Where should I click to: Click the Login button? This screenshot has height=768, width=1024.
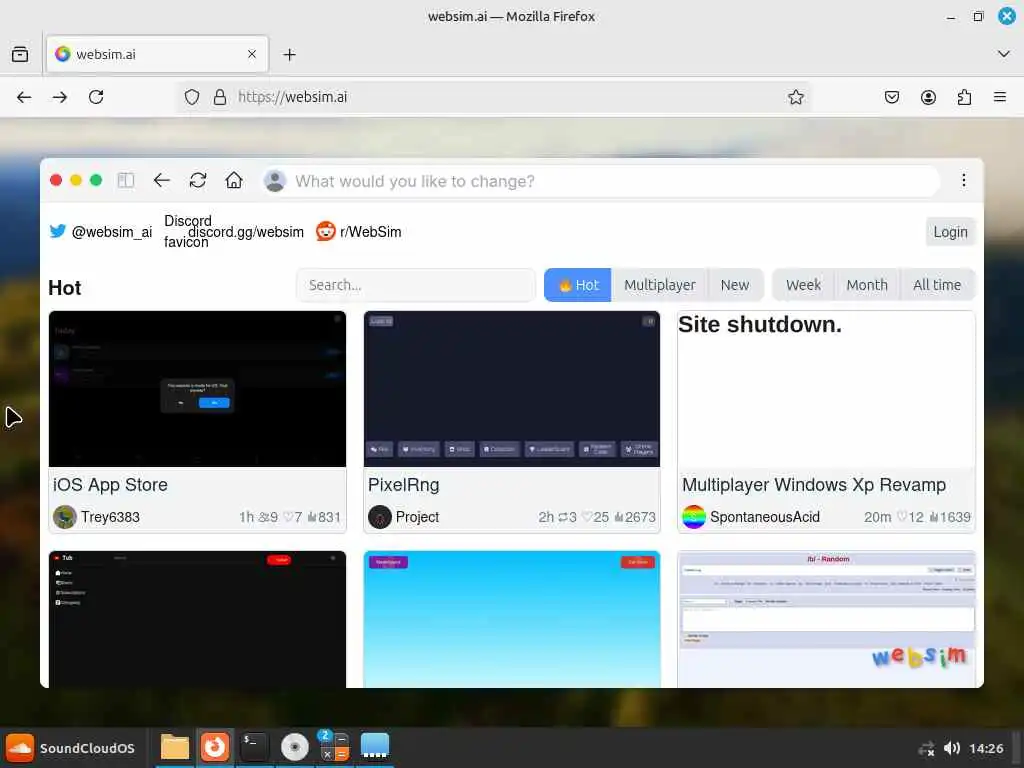point(950,232)
